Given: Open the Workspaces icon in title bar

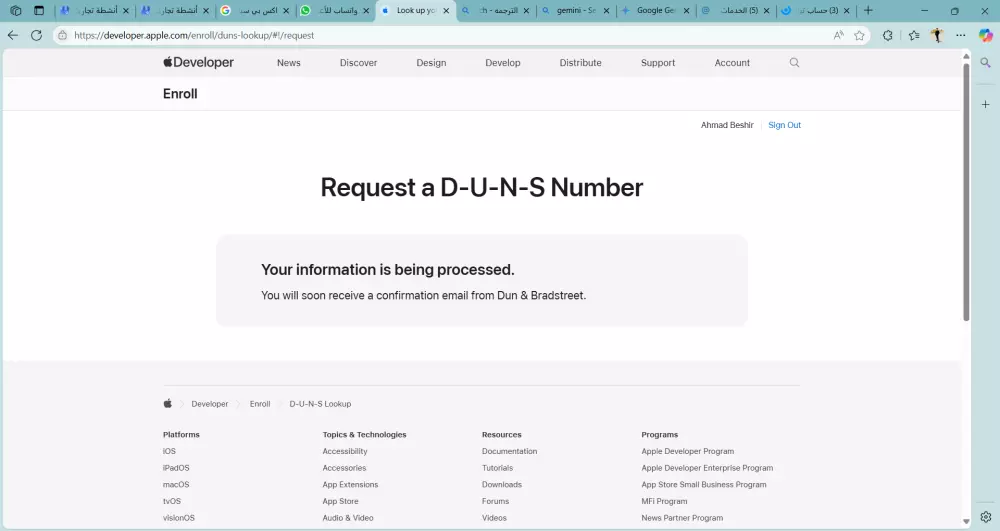Looking at the screenshot, I should point(16,10).
